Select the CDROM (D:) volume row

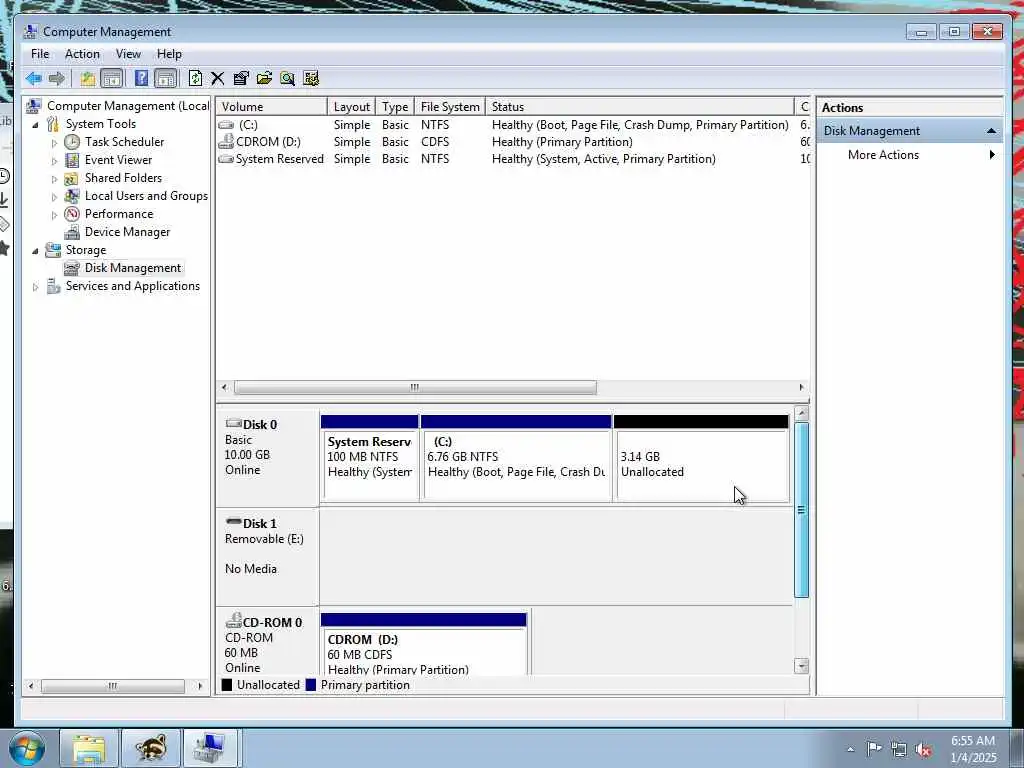pyautogui.click(x=513, y=142)
